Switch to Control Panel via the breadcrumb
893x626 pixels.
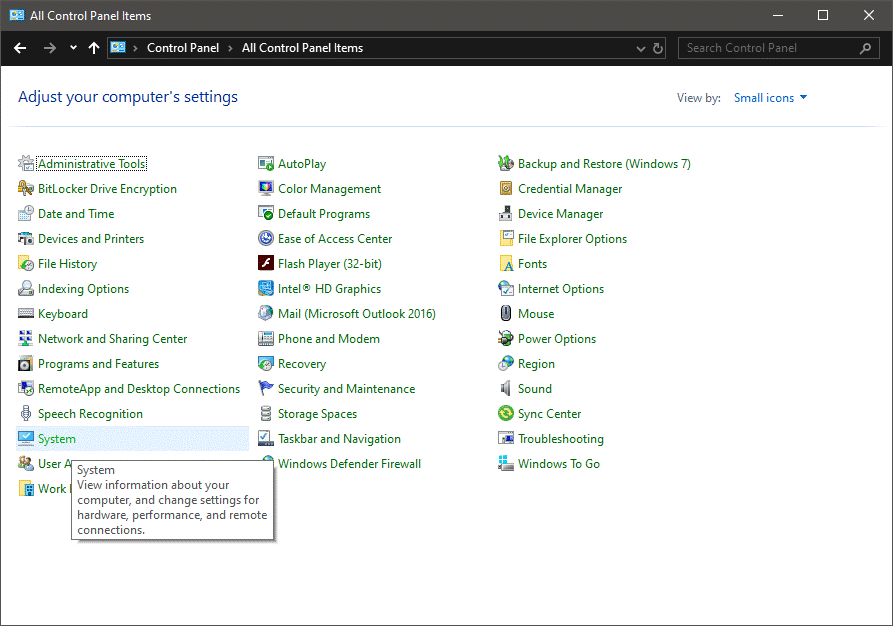tap(183, 47)
